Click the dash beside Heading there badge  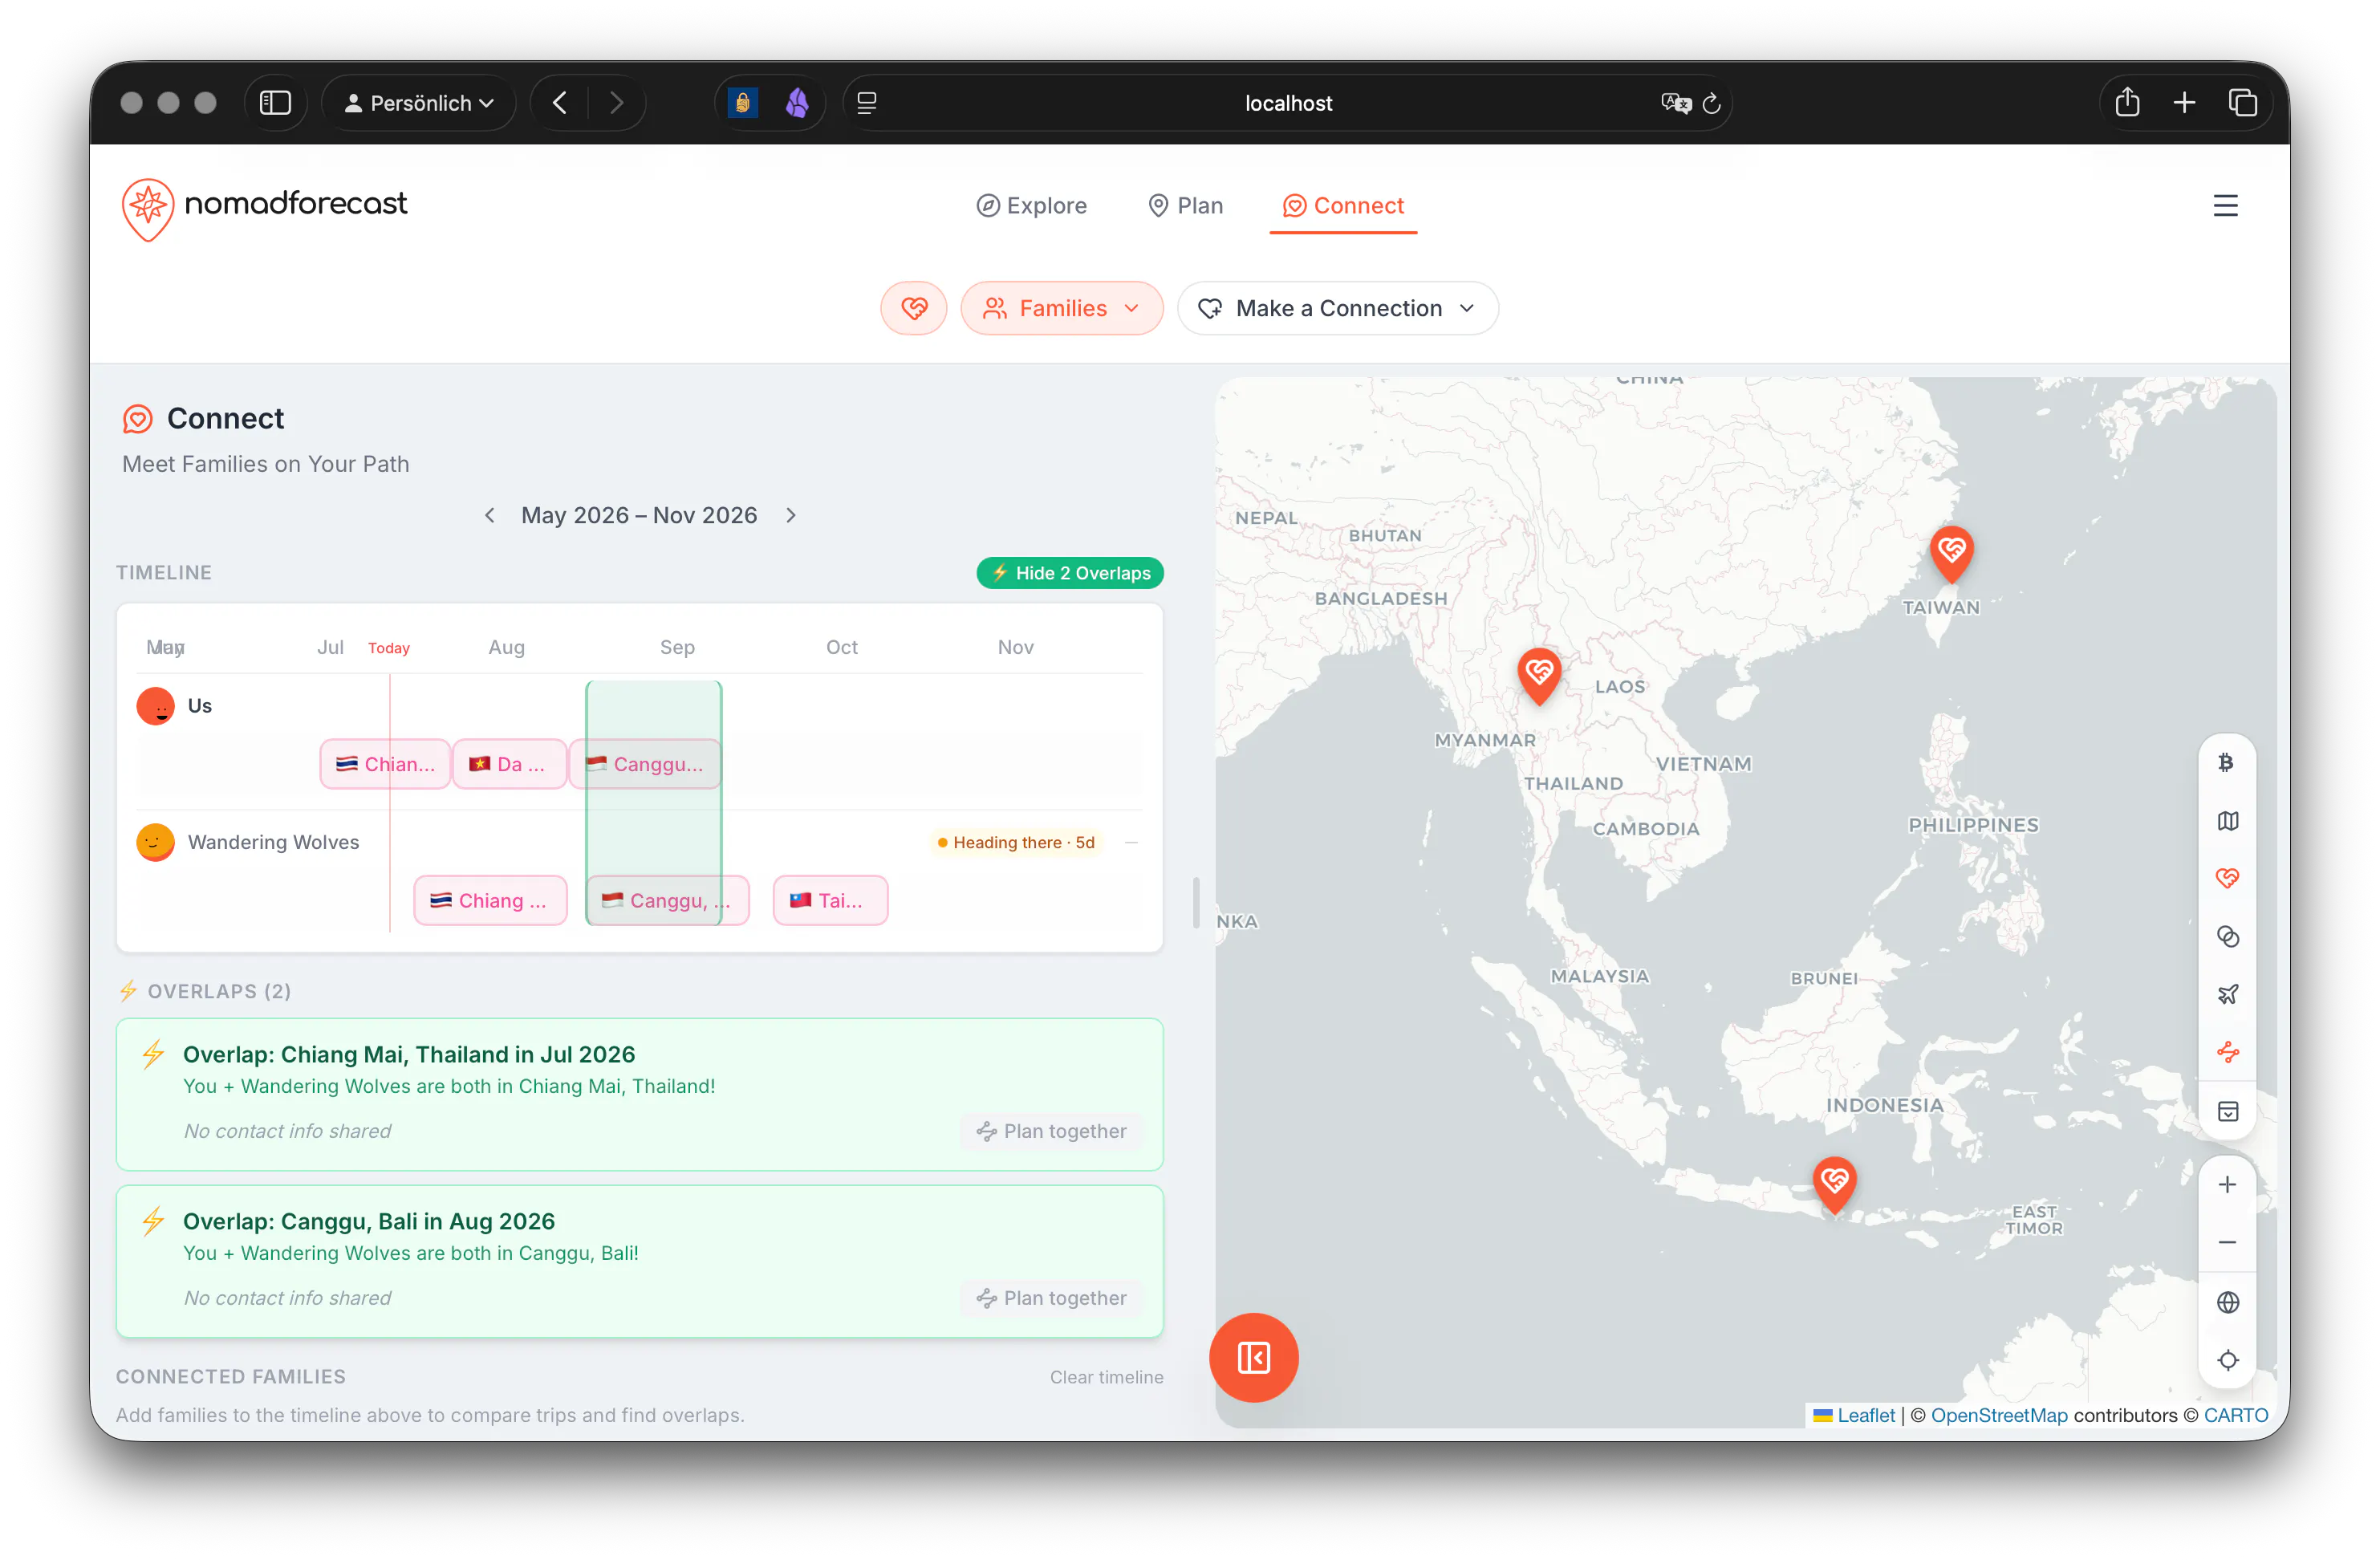point(1131,842)
